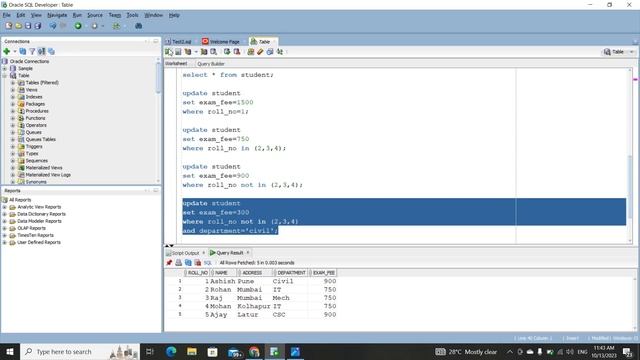Screen dimensions: 640x360
Task: Click the red pin icon in Query Result
Action: [169, 262]
